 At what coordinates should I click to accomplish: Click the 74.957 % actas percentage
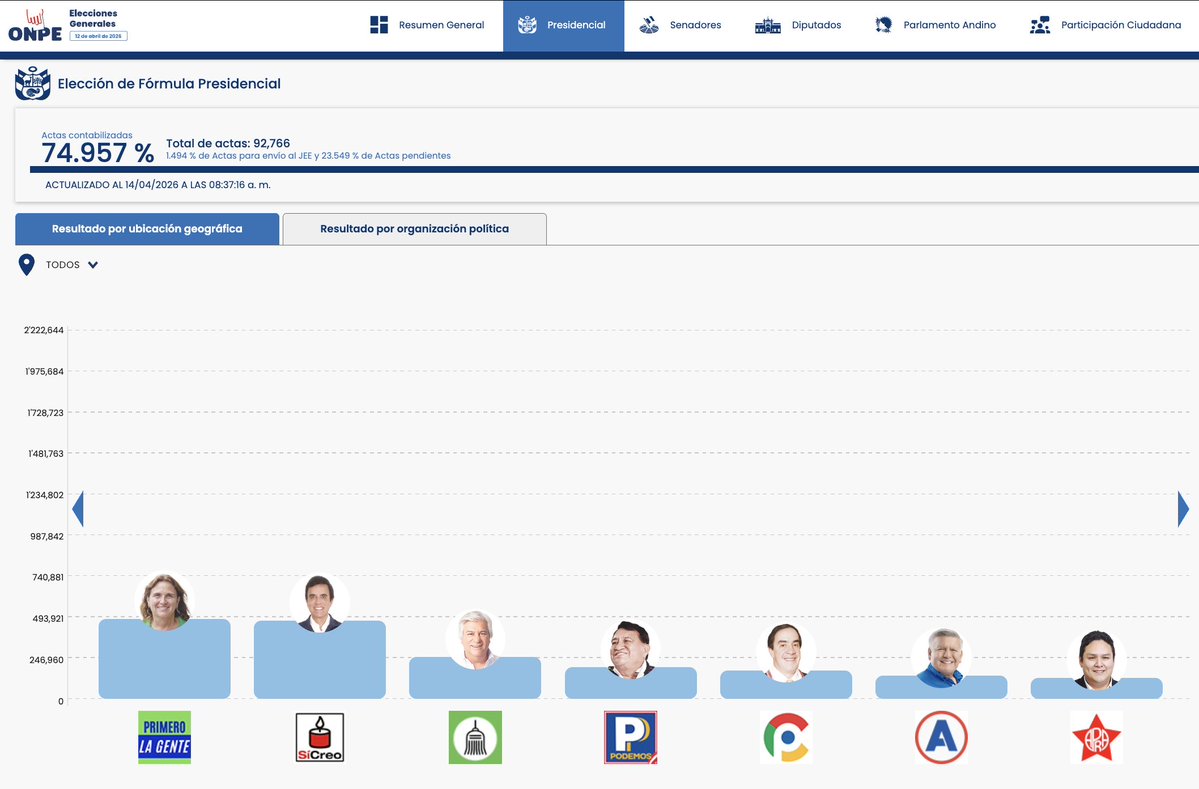pos(98,153)
